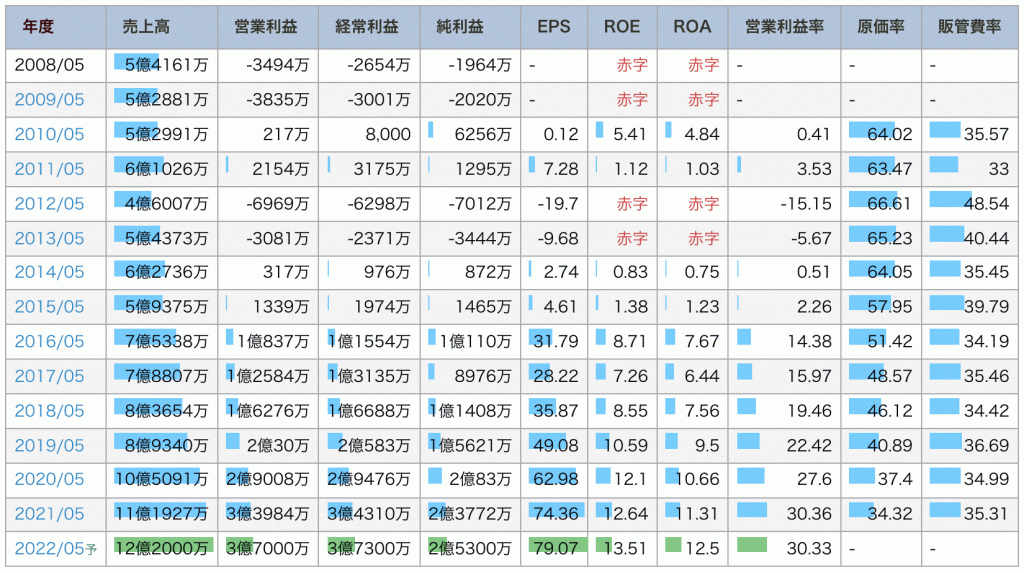Open the 2021/05 fiscal year link

click(49, 514)
